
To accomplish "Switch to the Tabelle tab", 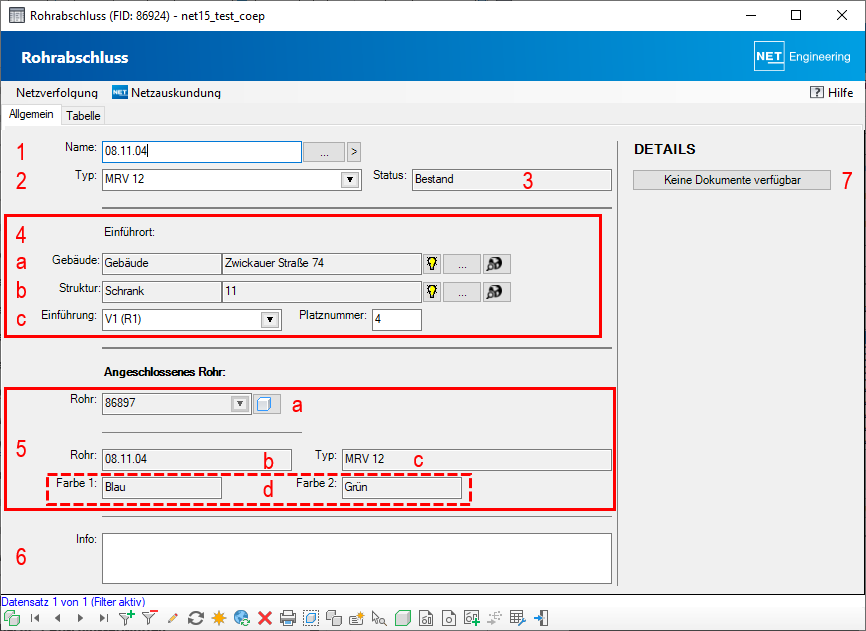I will click(83, 116).
